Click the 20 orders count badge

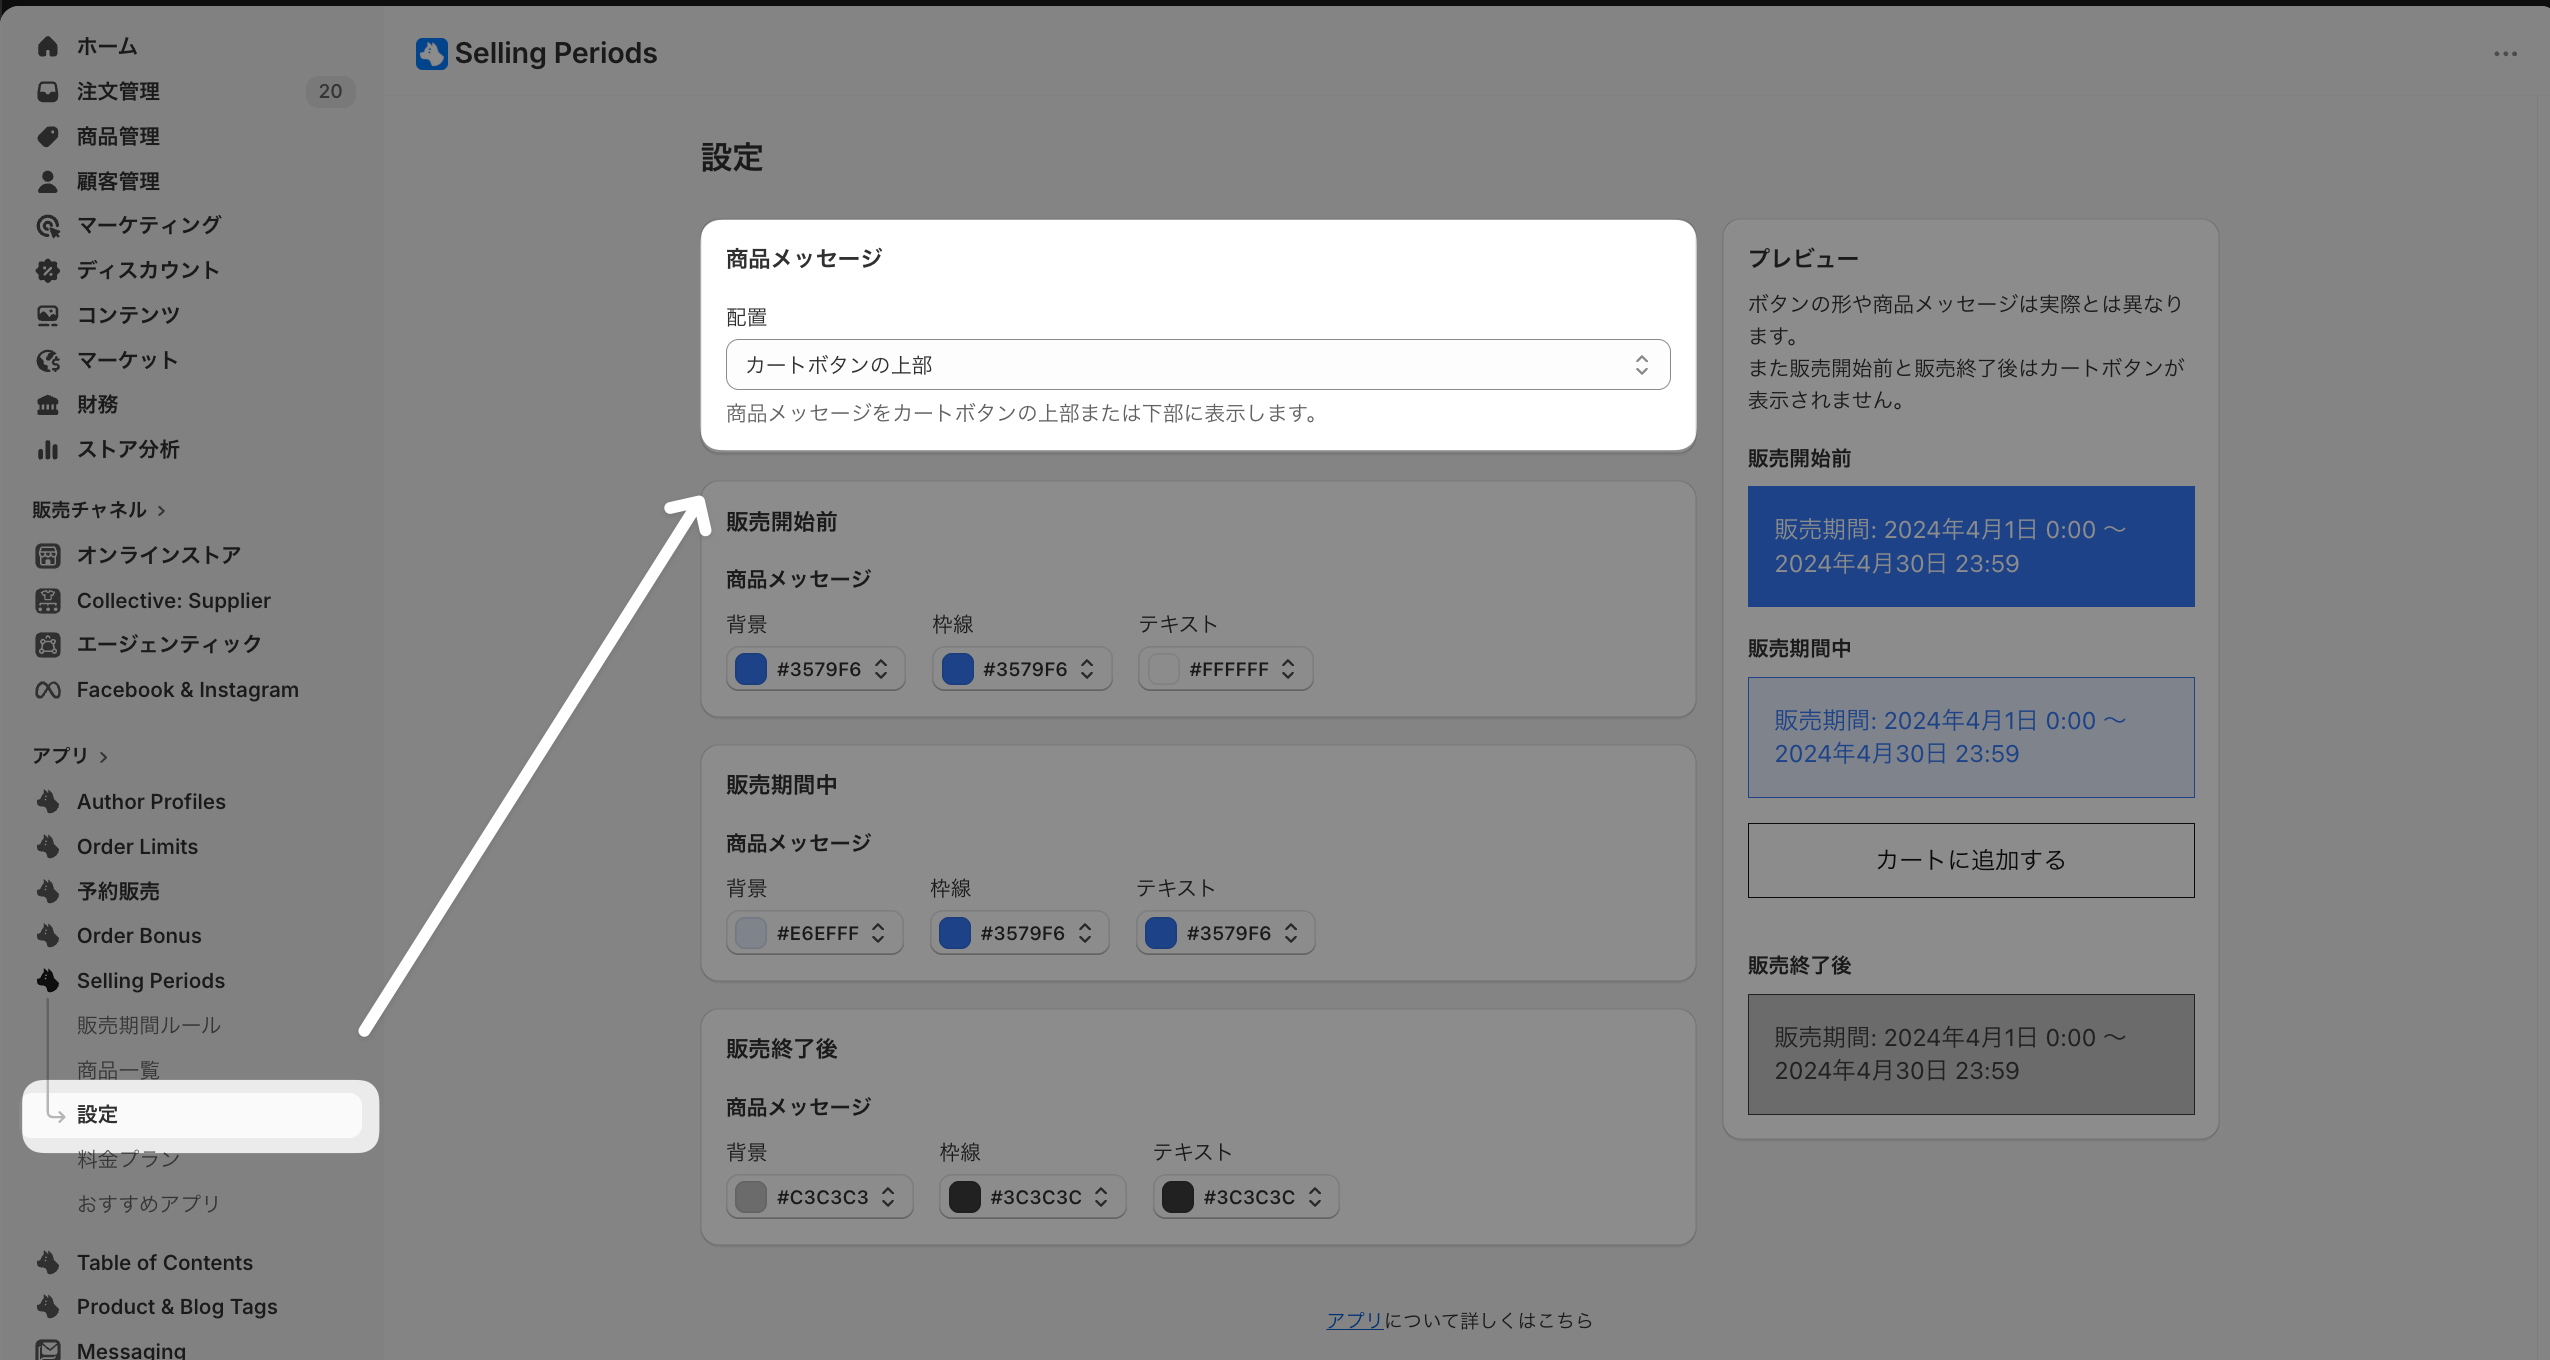coord(330,91)
